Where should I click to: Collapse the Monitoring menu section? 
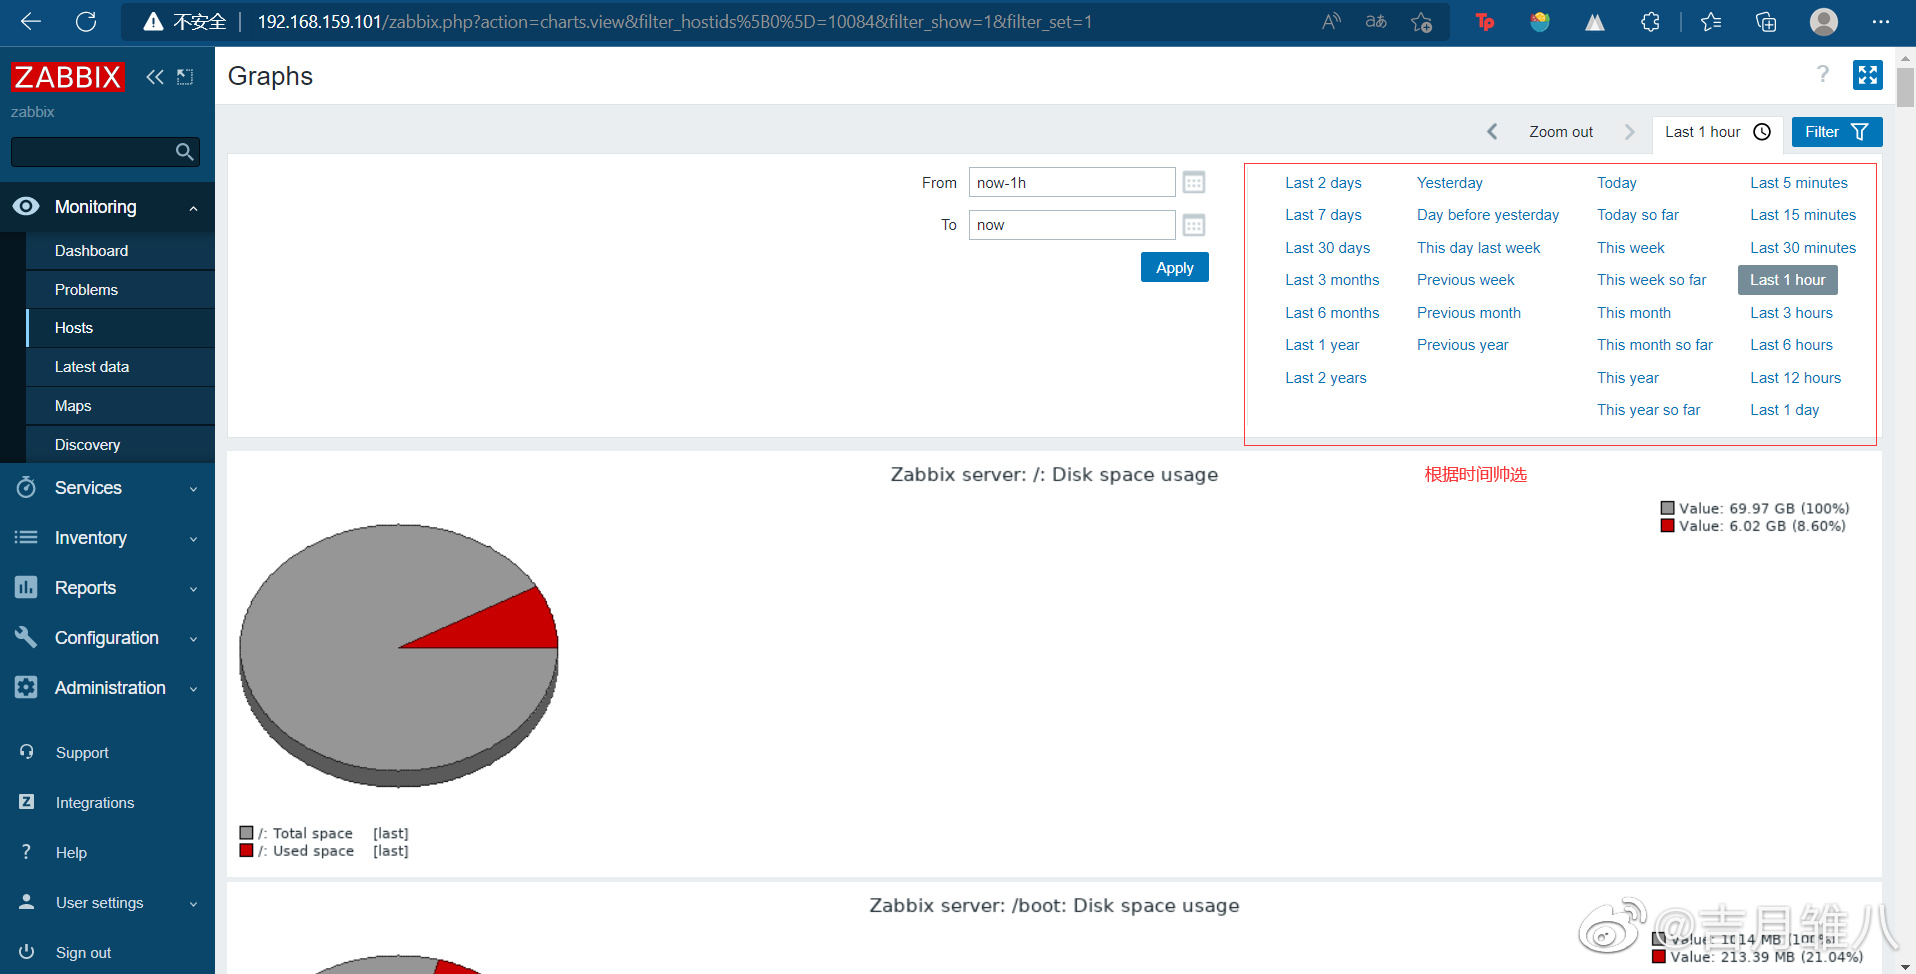coord(193,208)
